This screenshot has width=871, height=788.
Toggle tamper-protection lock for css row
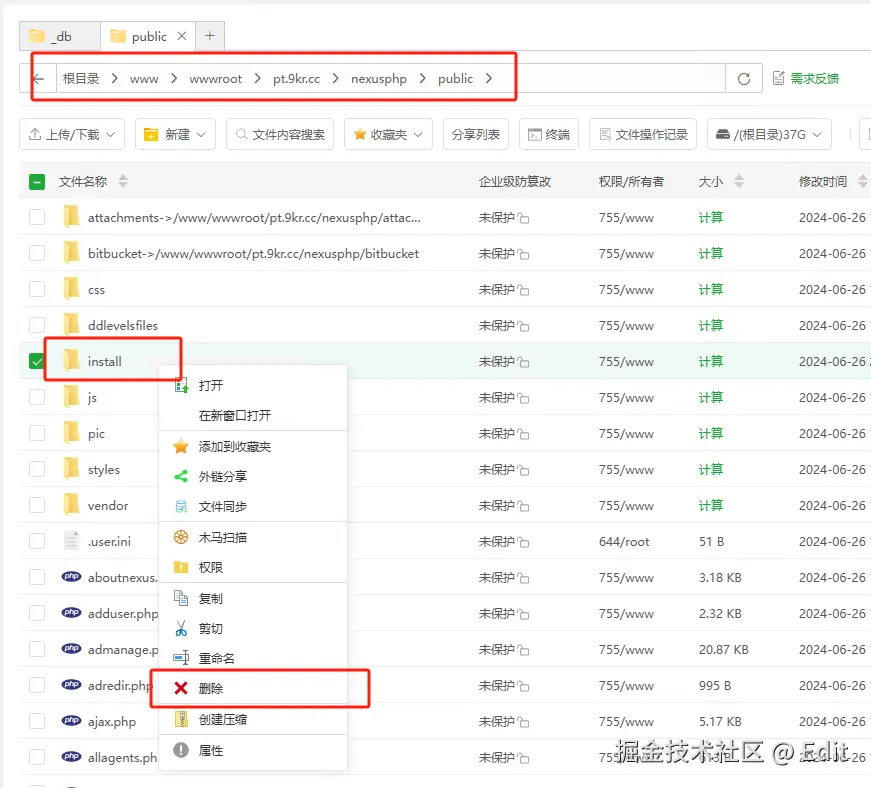pos(523,290)
